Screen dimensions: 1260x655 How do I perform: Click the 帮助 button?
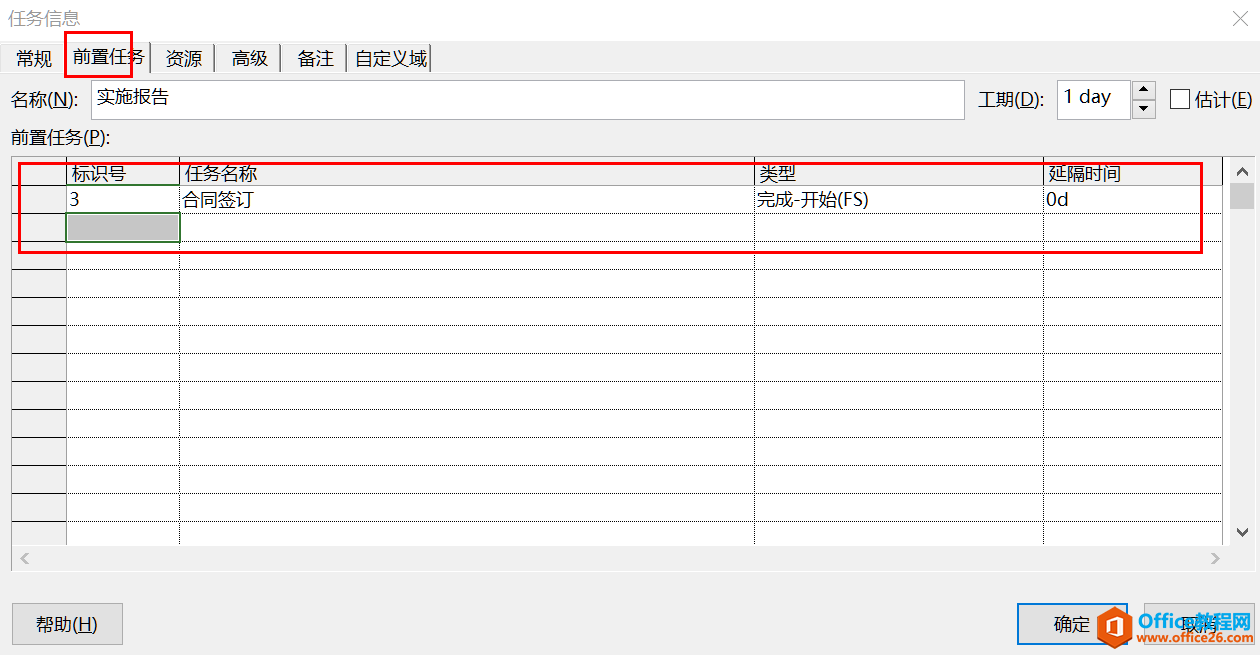point(67,624)
